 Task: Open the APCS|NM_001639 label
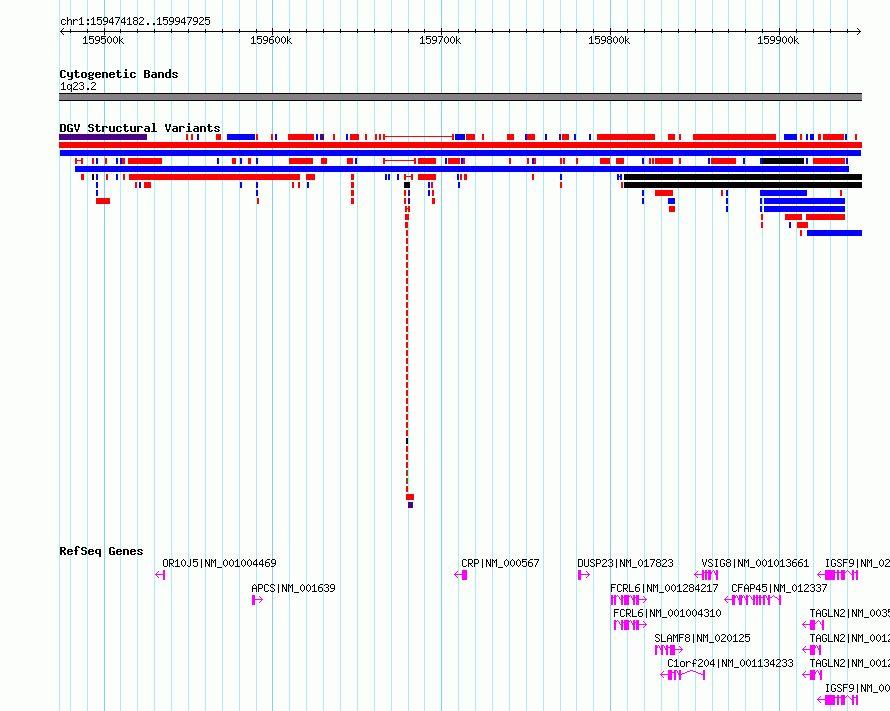click(x=293, y=588)
